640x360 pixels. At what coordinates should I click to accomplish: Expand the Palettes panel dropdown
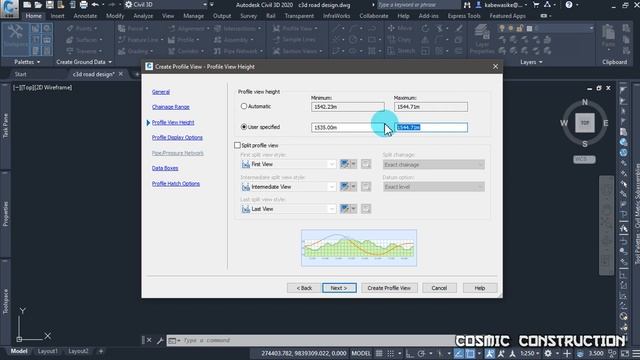coord(27,62)
